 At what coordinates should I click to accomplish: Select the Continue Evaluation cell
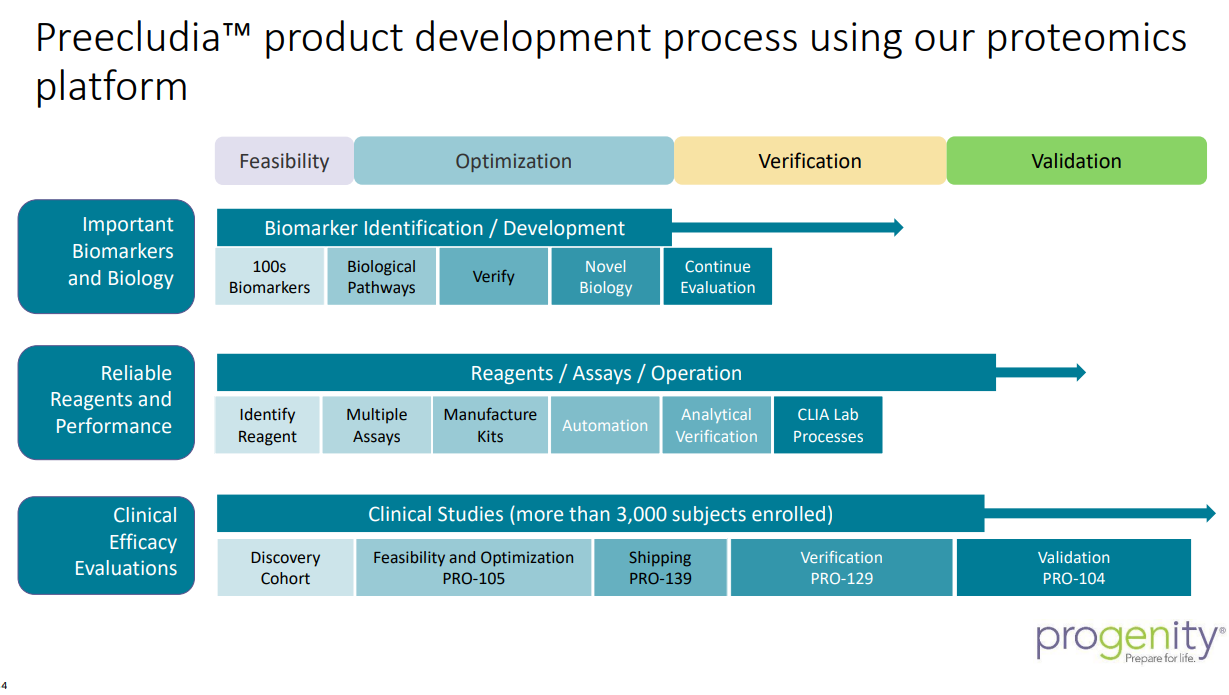coord(718,277)
